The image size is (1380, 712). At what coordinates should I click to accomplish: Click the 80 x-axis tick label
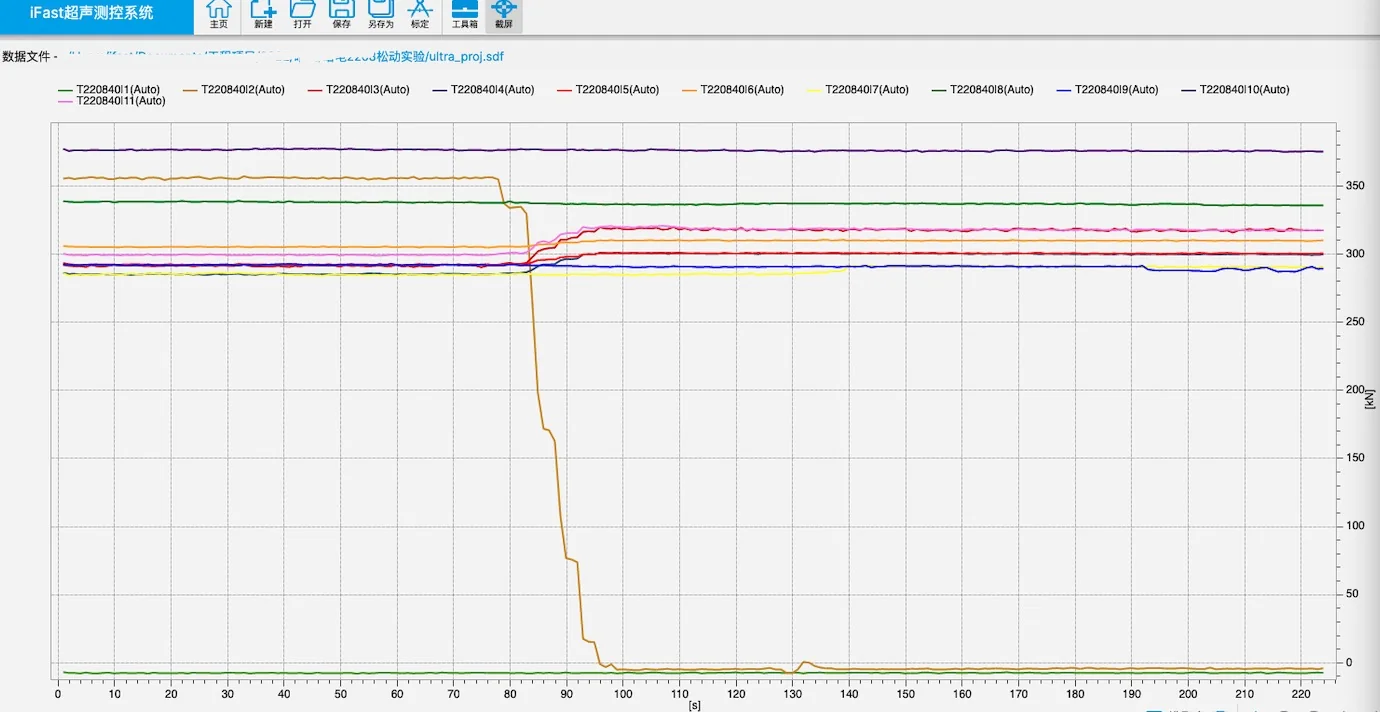(510, 694)
